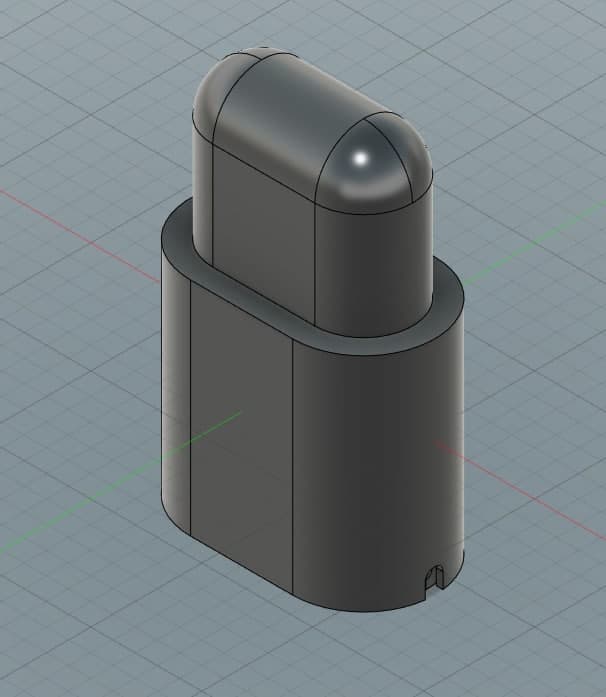Select the flat side face of lower body
Image resolution: width=606 pixels, height=697 pixels.
(x=241, y=437)
